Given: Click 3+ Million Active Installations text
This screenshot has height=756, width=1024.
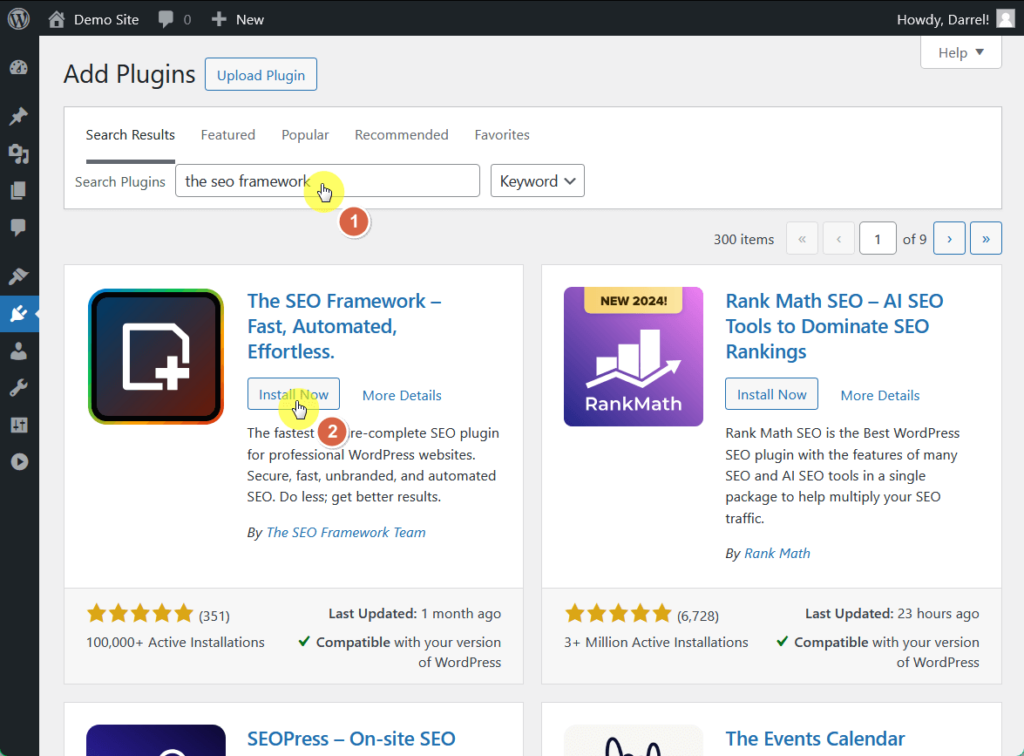Looking at the screenshot, I should pos(656,642).
